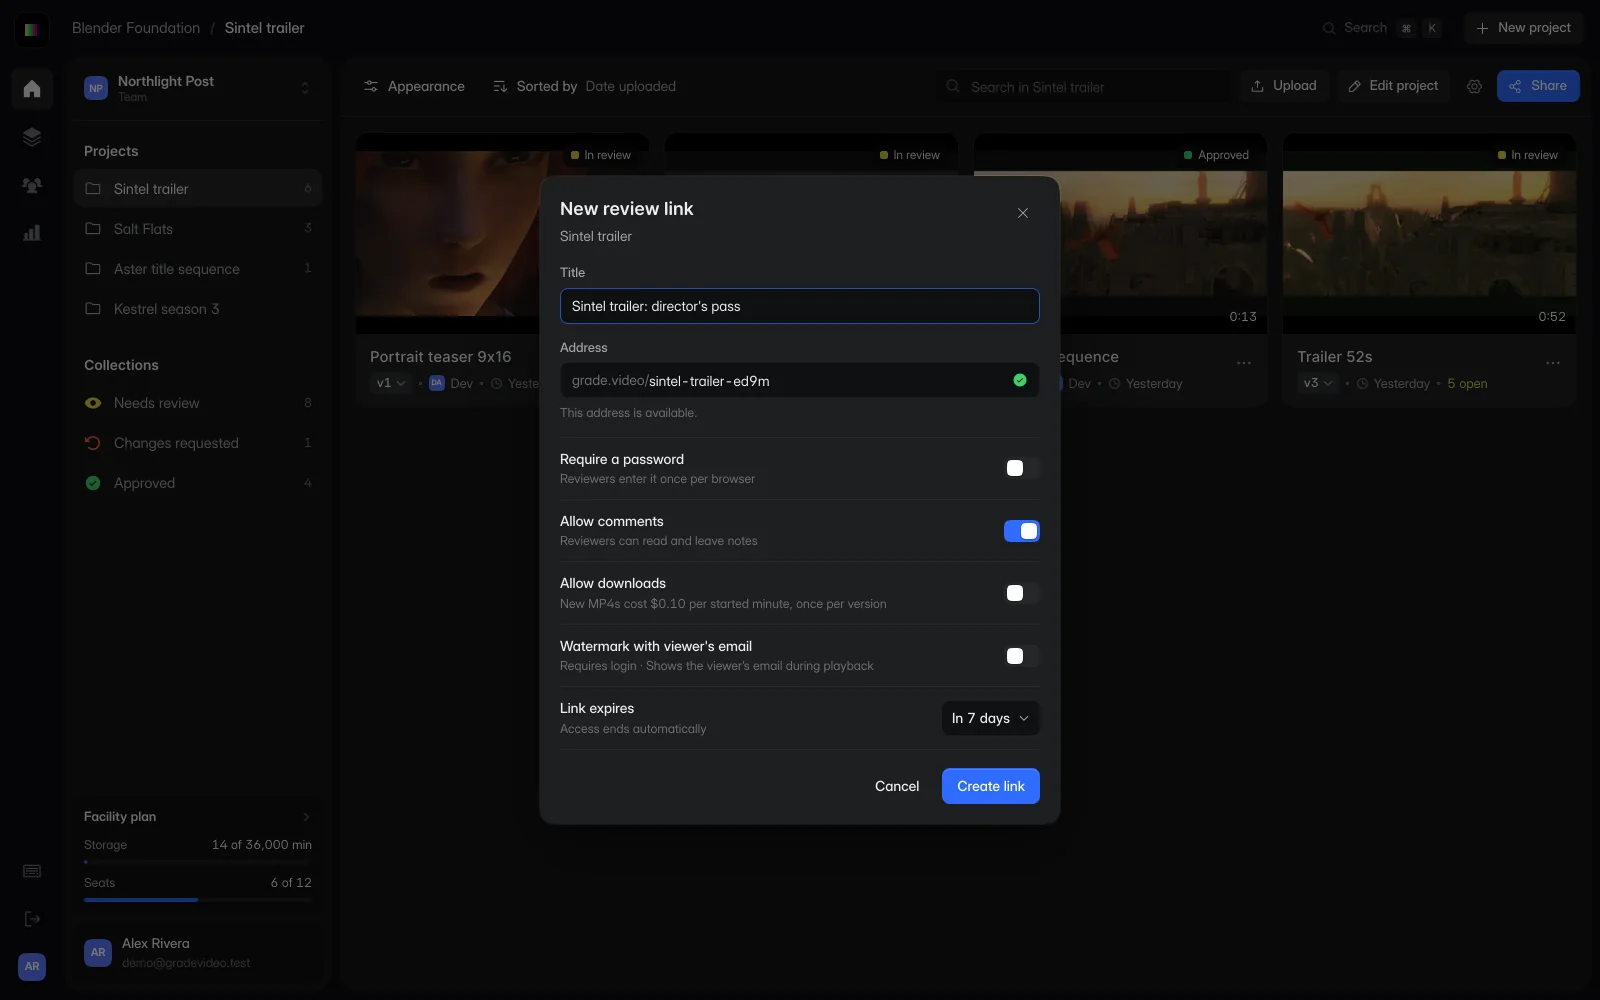1600x1000 pixels.
Task: Expand Facility plan chevron
Action: click(x=306, y=817)
